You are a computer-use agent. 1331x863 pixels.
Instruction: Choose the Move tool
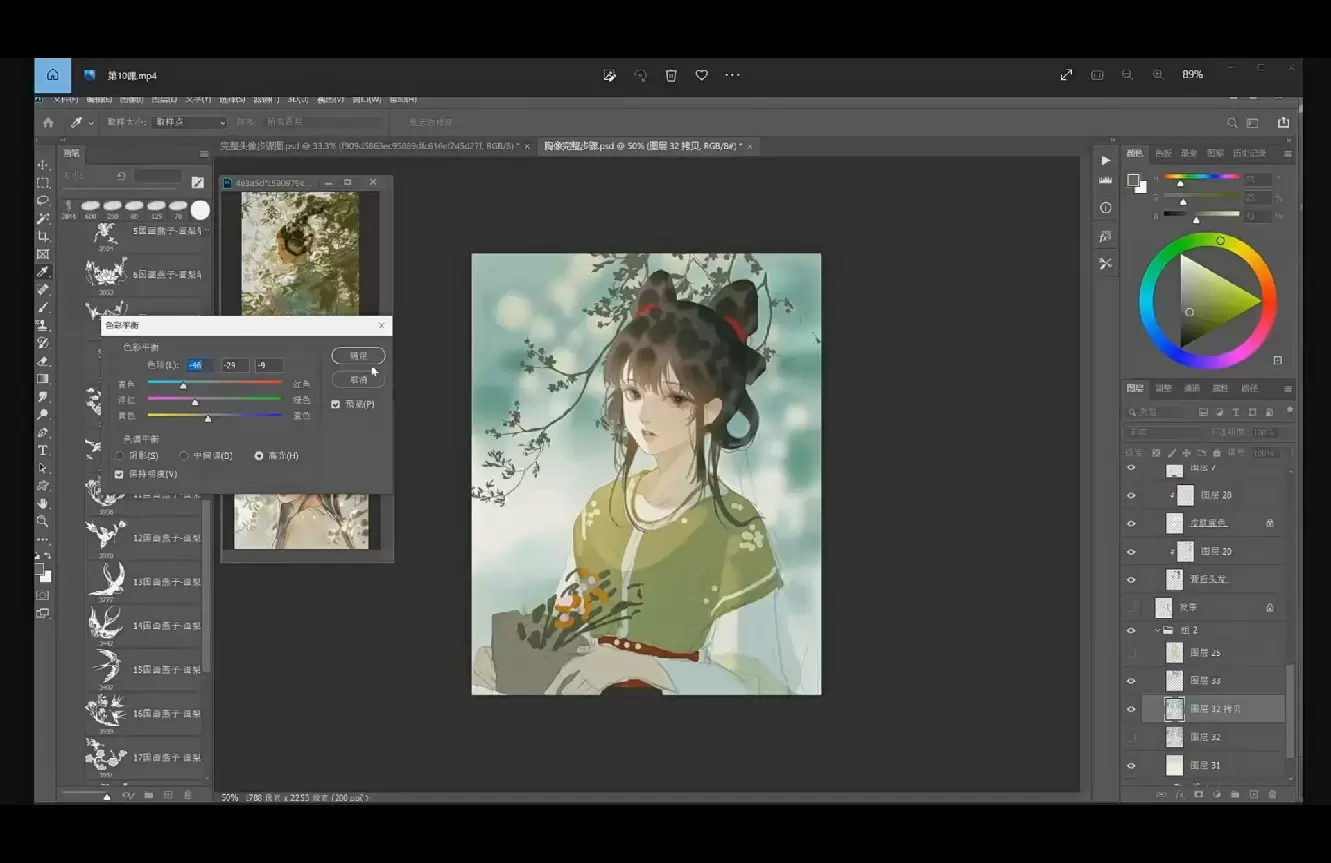pyautogui.click(x=43, y=165)
